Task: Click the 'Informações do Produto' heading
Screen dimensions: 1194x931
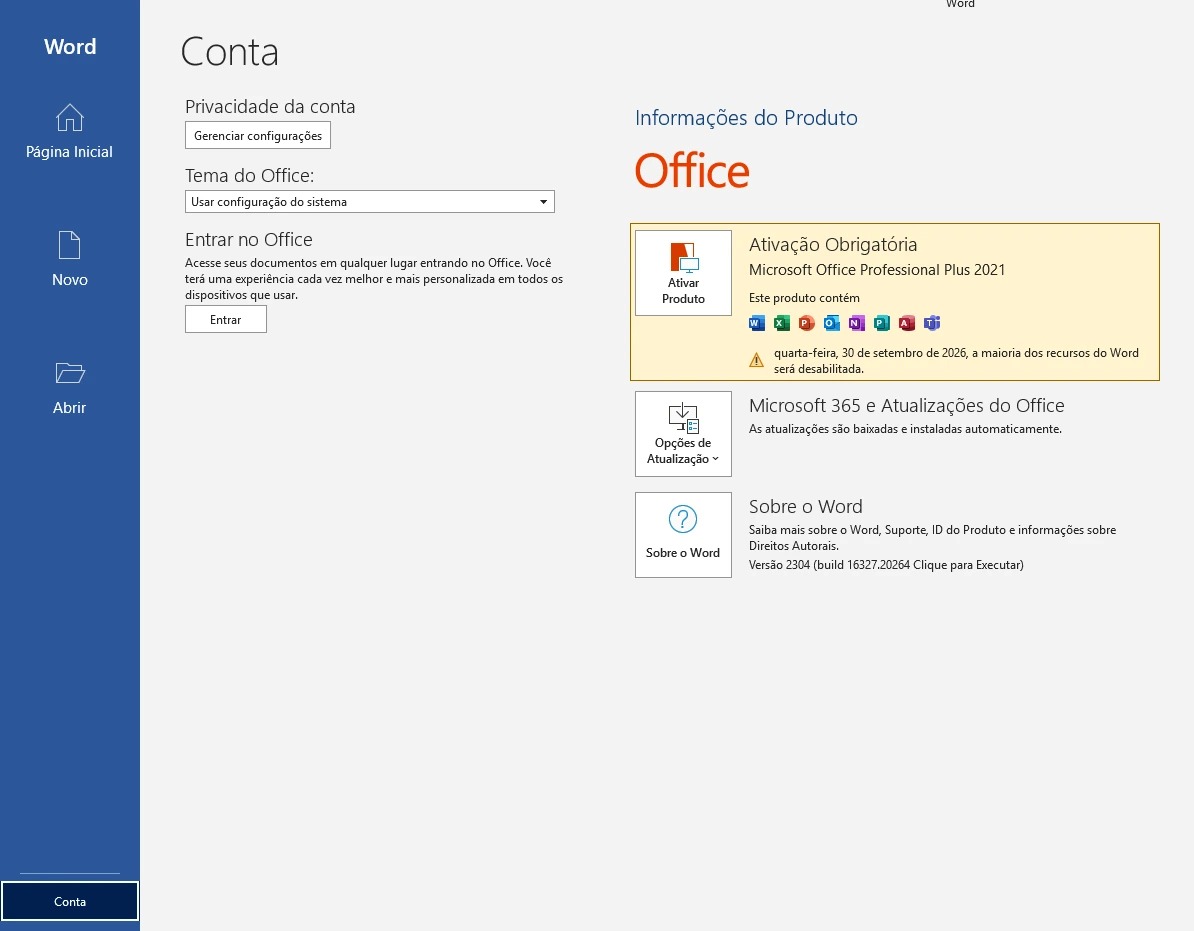Action: (746, 118)
